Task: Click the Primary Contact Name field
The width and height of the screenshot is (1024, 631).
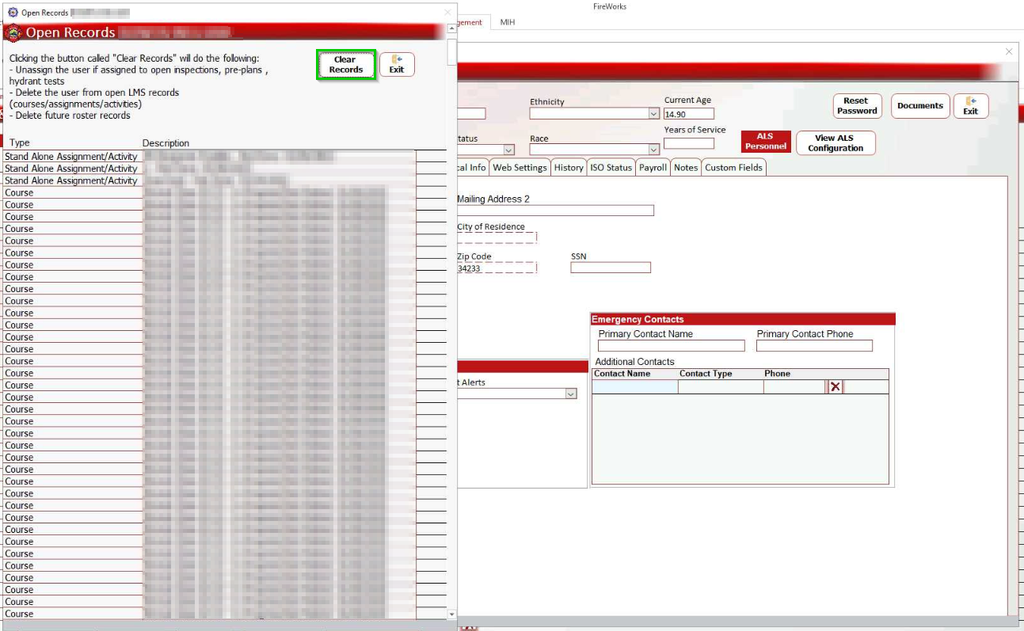Action: 671,346
